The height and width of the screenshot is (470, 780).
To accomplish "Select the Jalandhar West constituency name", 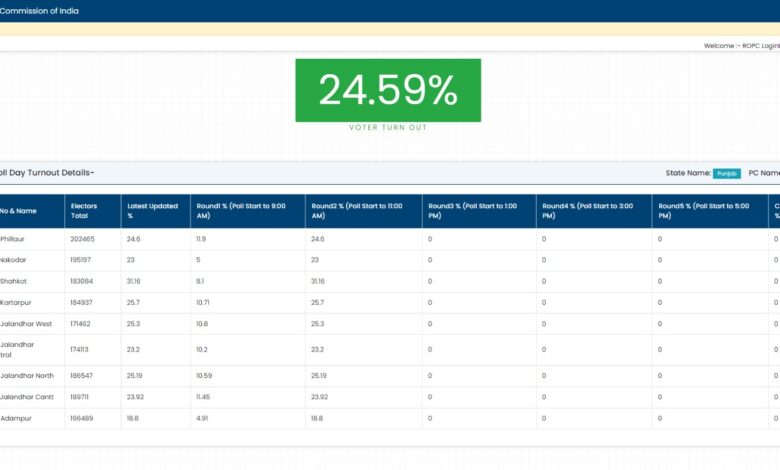I will tap(26, 323).
